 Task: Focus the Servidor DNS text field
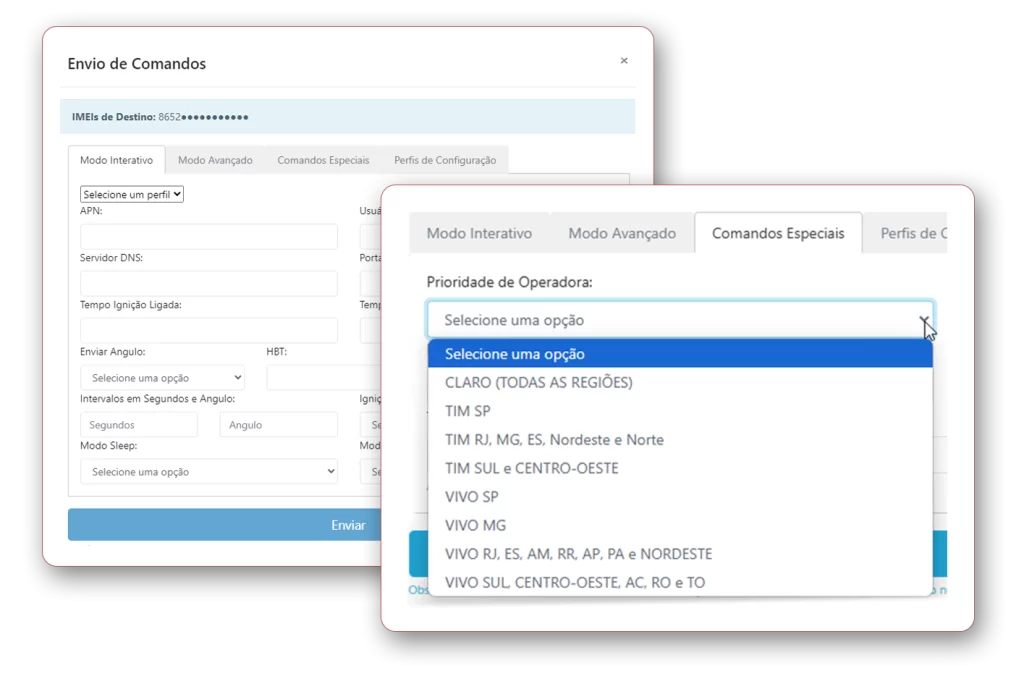click(x=208, y=284)
